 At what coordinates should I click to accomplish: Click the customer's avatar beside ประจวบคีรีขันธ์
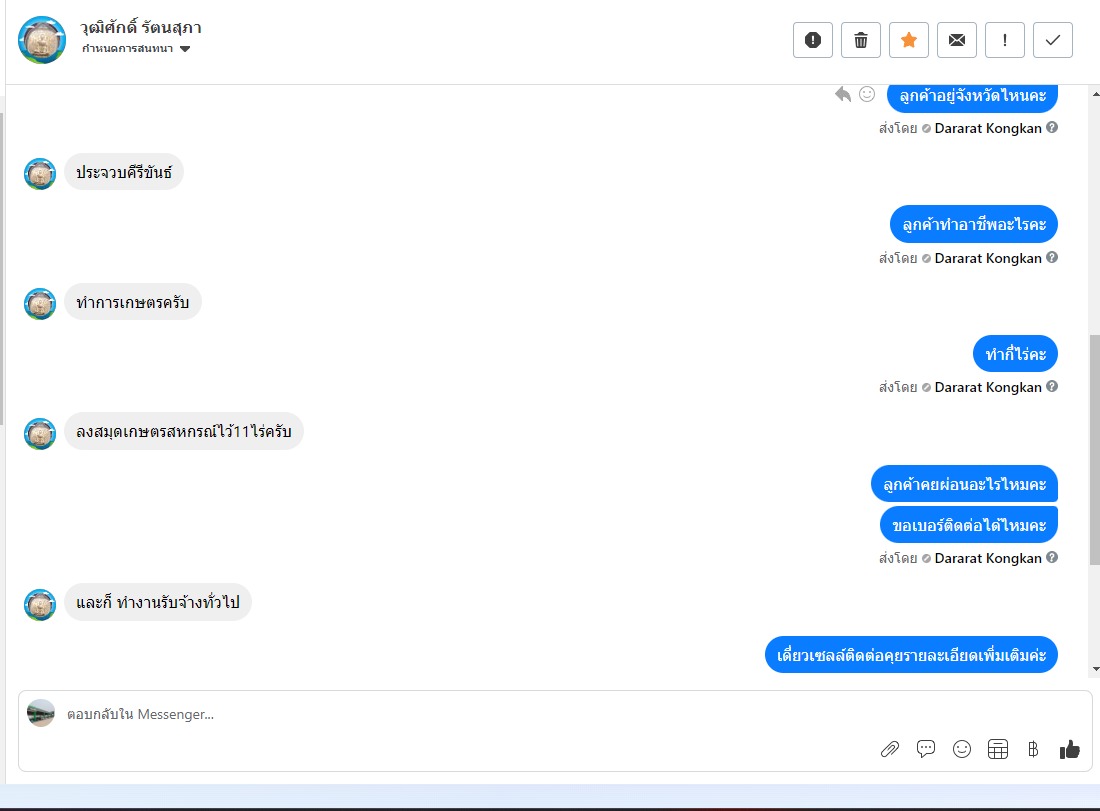(40, 173)
